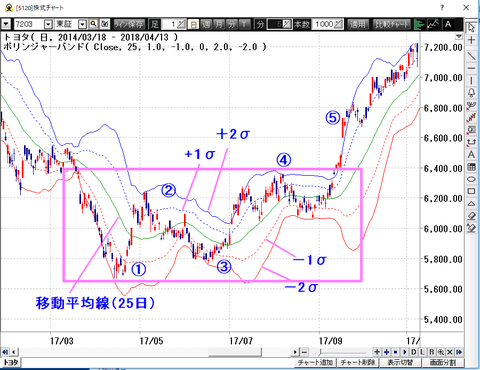
Task: Select the fan lines drawing tool
Action: [471, 105]
